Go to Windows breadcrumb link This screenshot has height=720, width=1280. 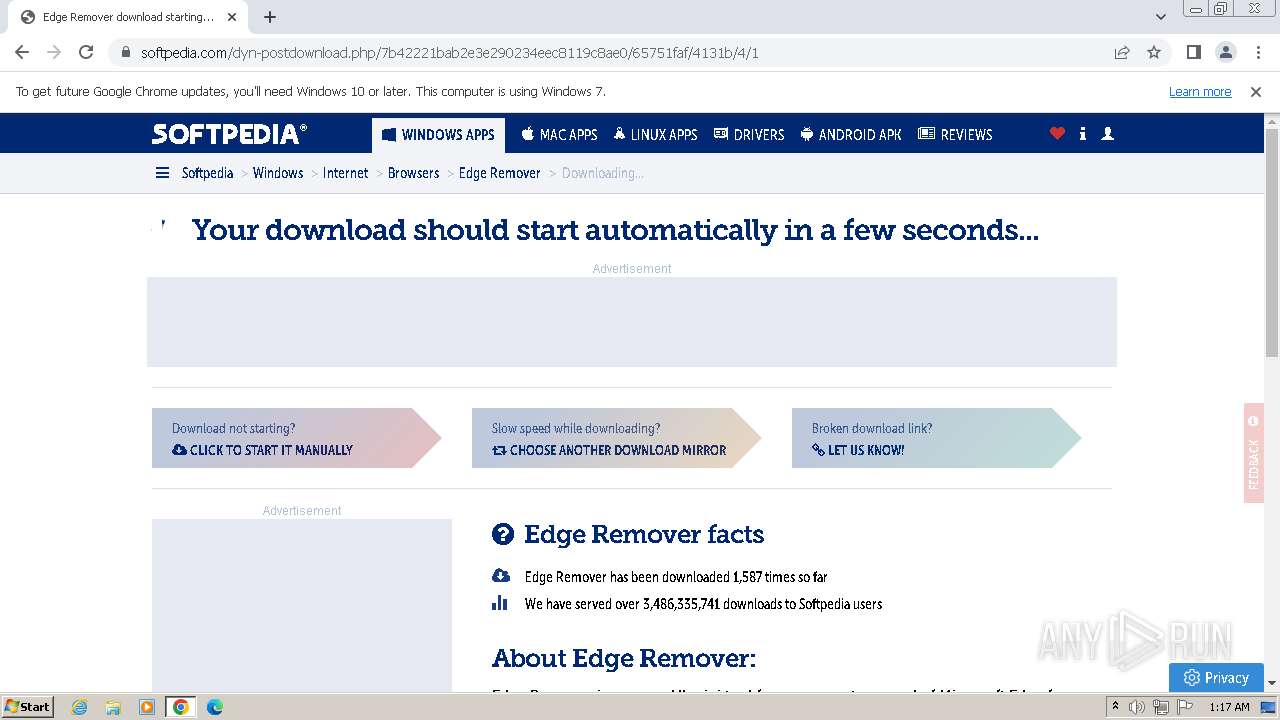point(278,173)
